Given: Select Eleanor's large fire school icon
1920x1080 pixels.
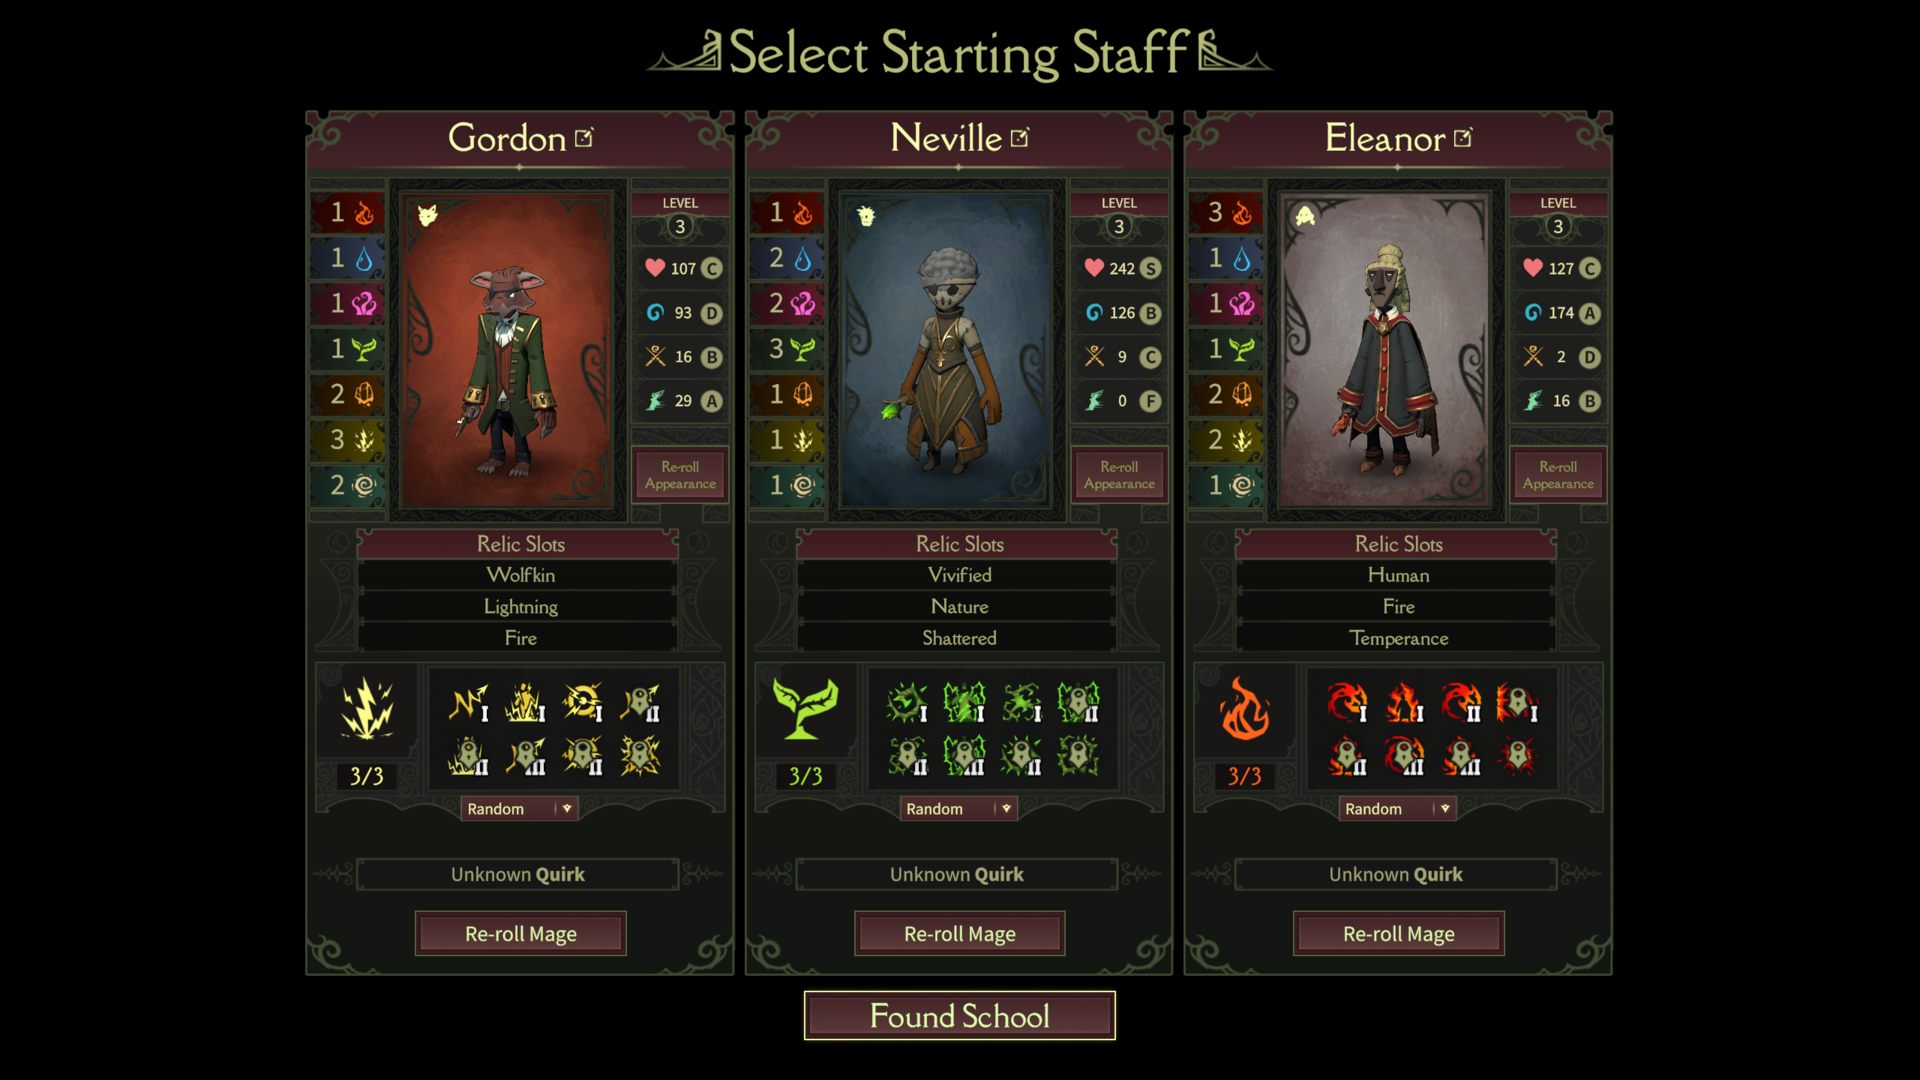Looking at the screenshot, I should (1245, 709).
